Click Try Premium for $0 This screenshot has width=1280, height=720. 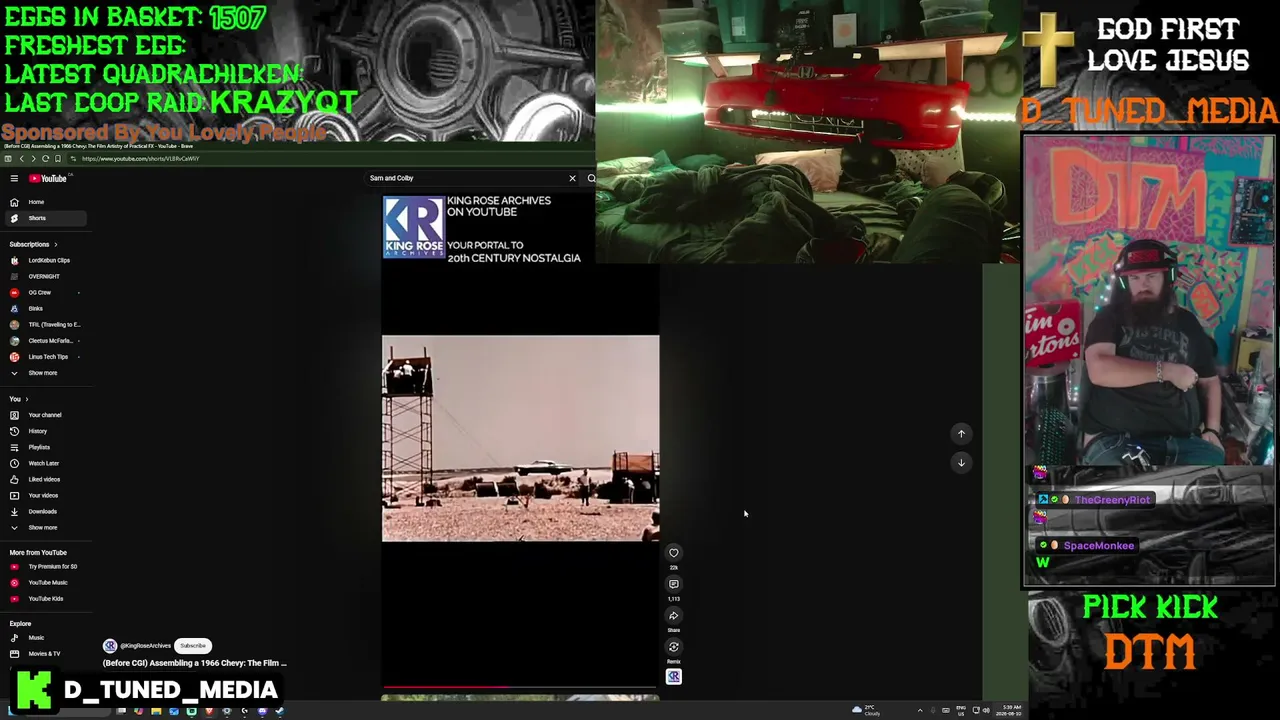46,566
